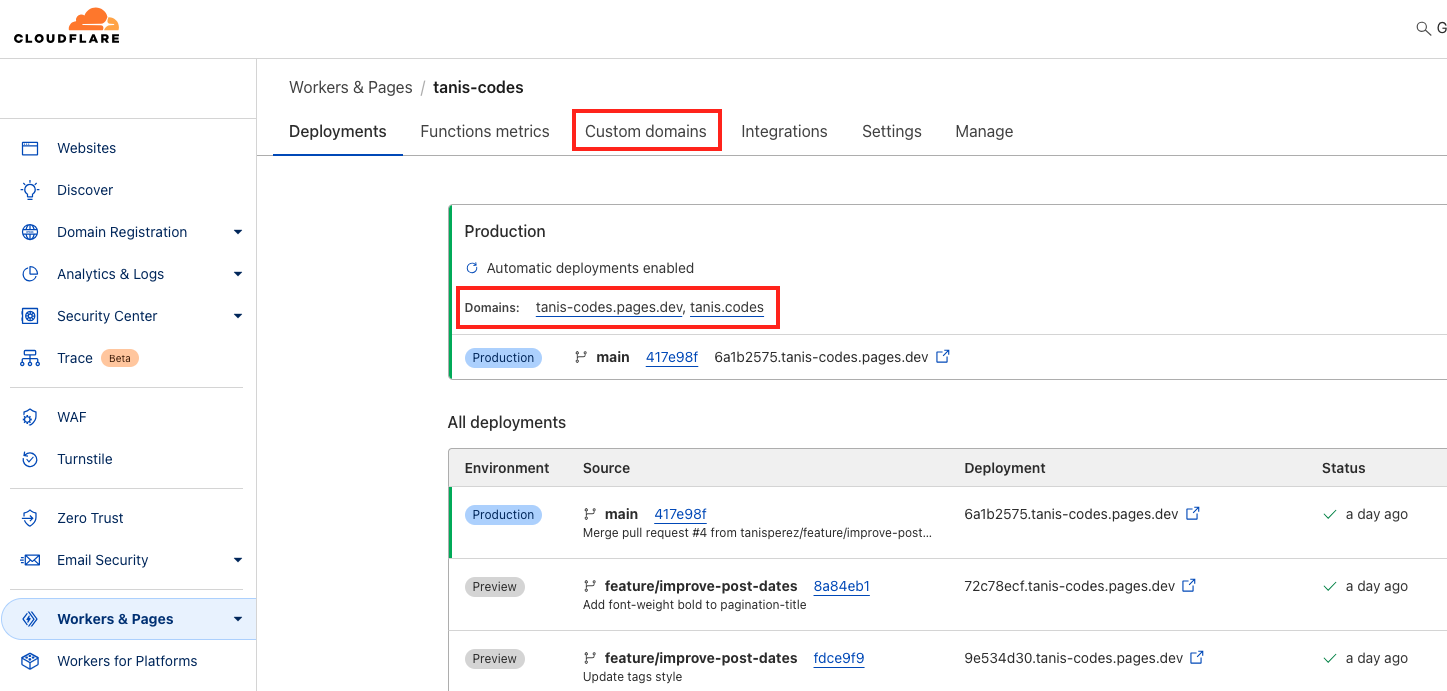Open the Settings tab
This screenshot has width=1447, height=691.
click(x=891, y=131)
